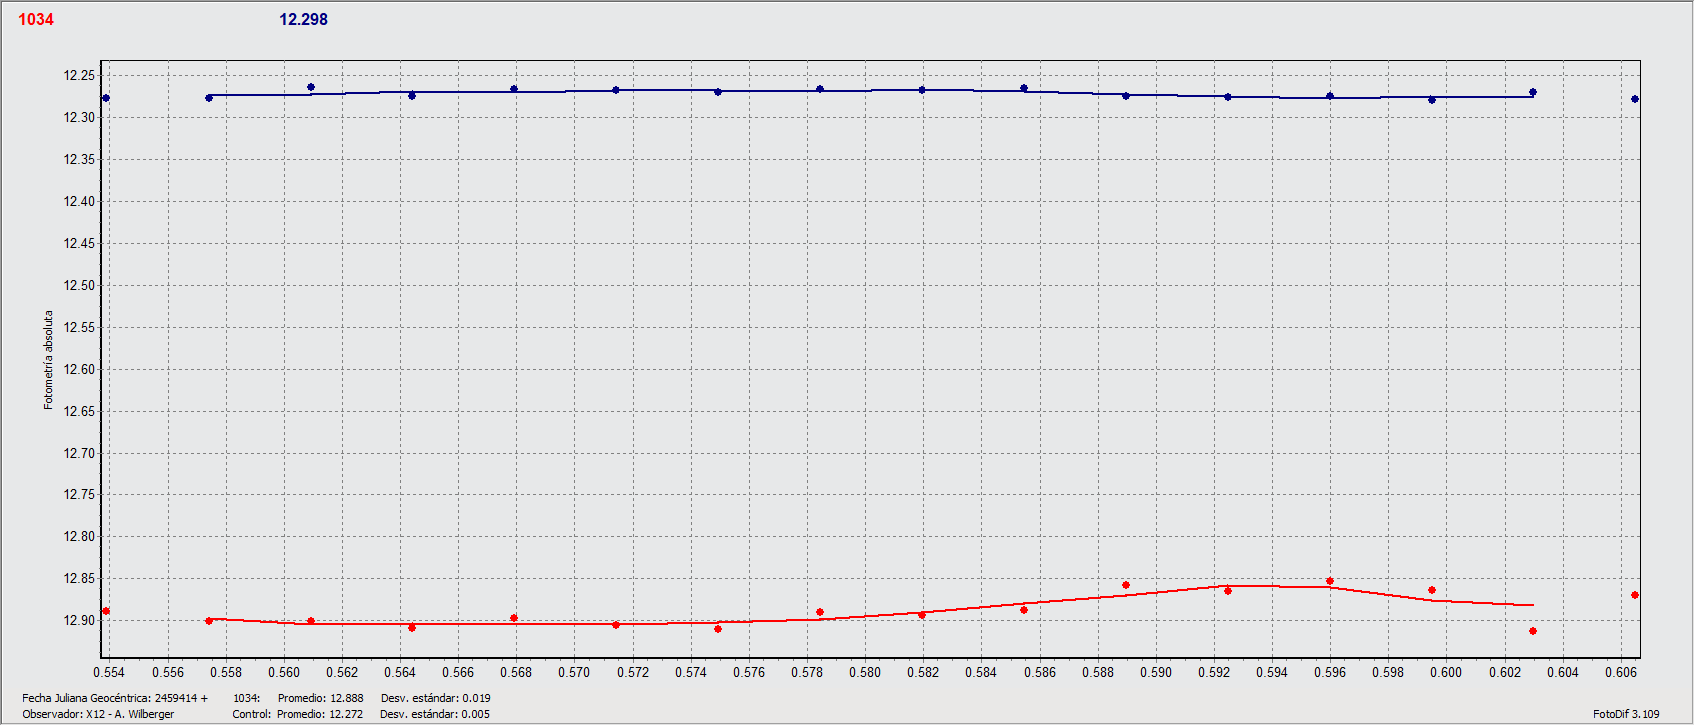The image size is (1695, 726).
Task: Select the "12.35" y-axis tick label
Action: pyautogui.click(x=80, y=160)
